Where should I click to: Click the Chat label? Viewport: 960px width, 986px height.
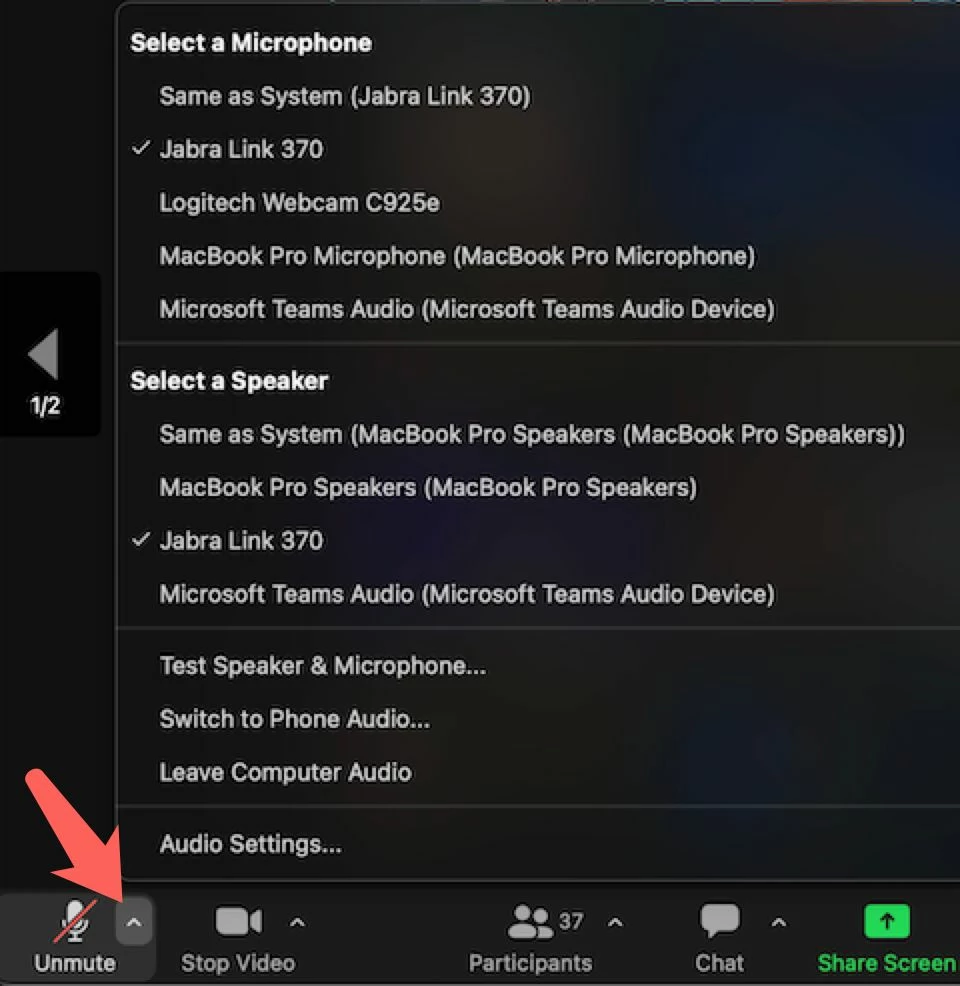[x=719, y=963]
